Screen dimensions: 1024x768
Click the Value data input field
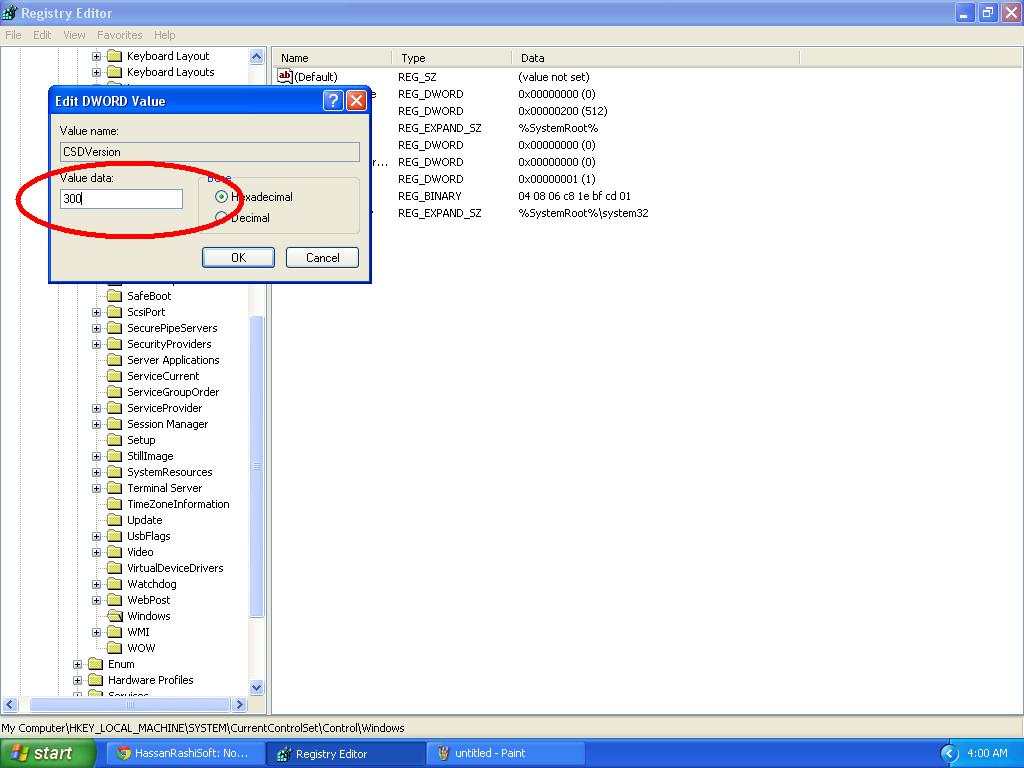121,199
